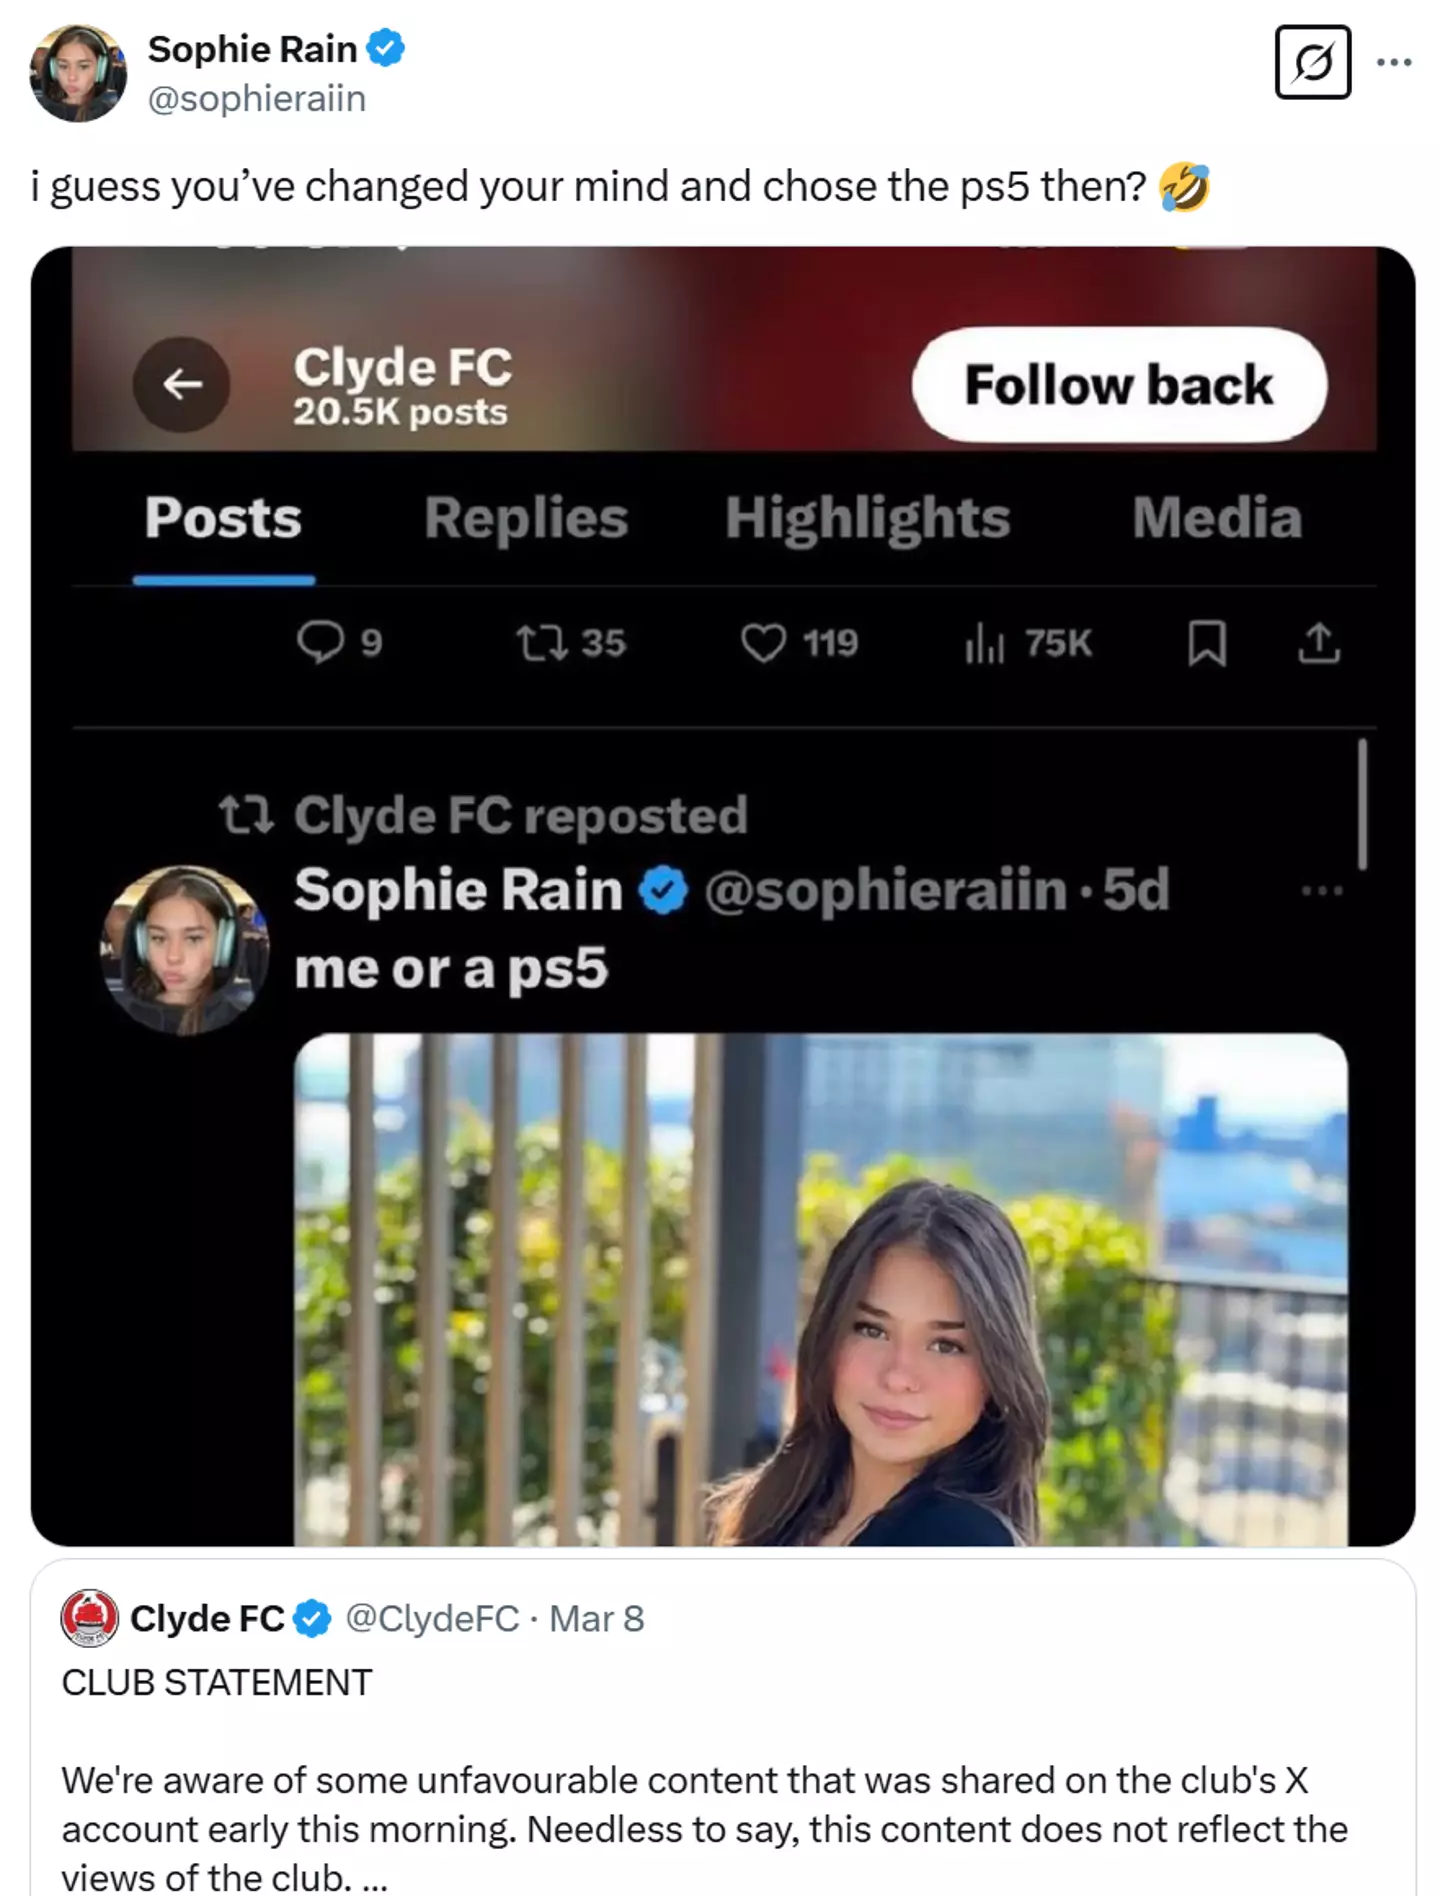Open the embedded repost's three-dot options
Image resolution: width=1440 pixels, height=1896 pixels.
tap(1322, 890)
